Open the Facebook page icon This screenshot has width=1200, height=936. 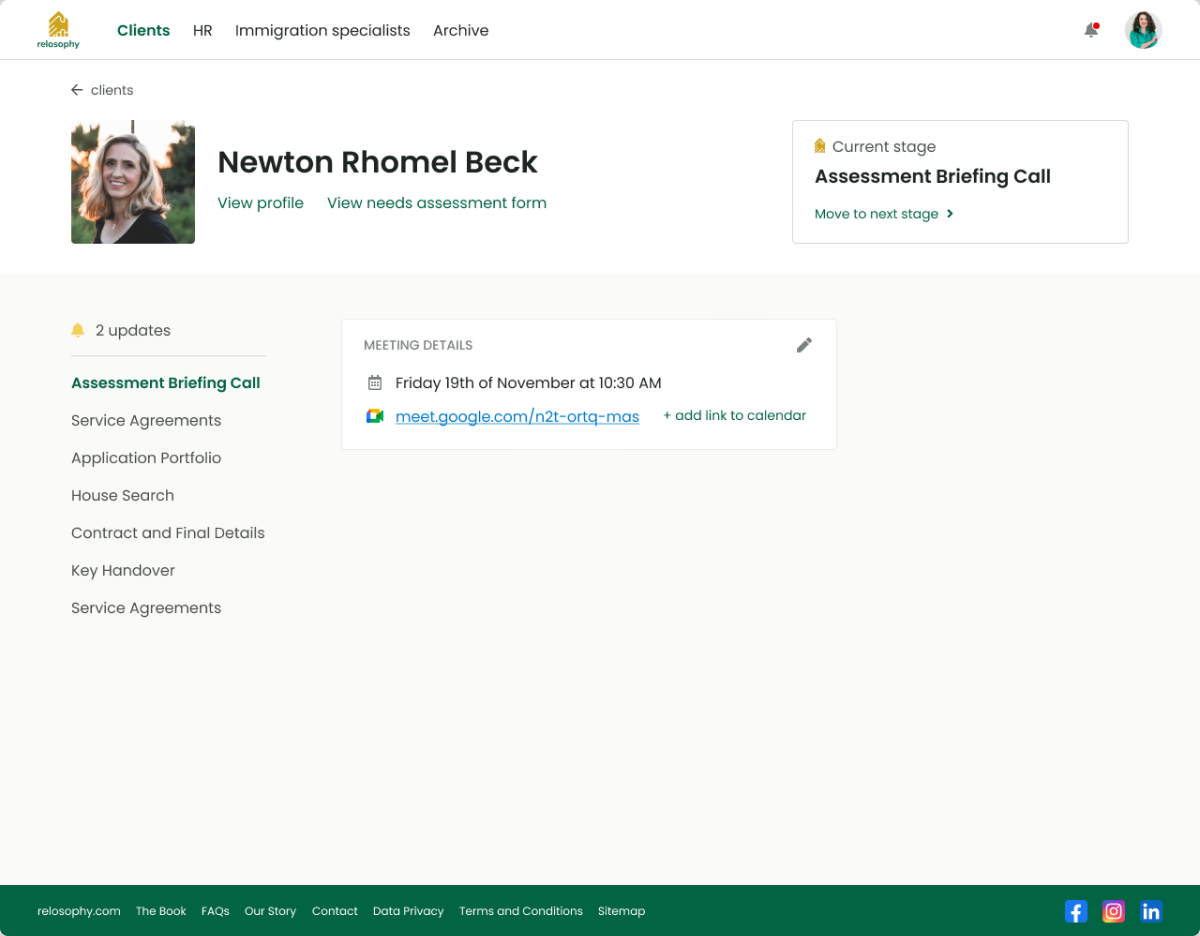pyautogui.click(x=1076, y=911)
